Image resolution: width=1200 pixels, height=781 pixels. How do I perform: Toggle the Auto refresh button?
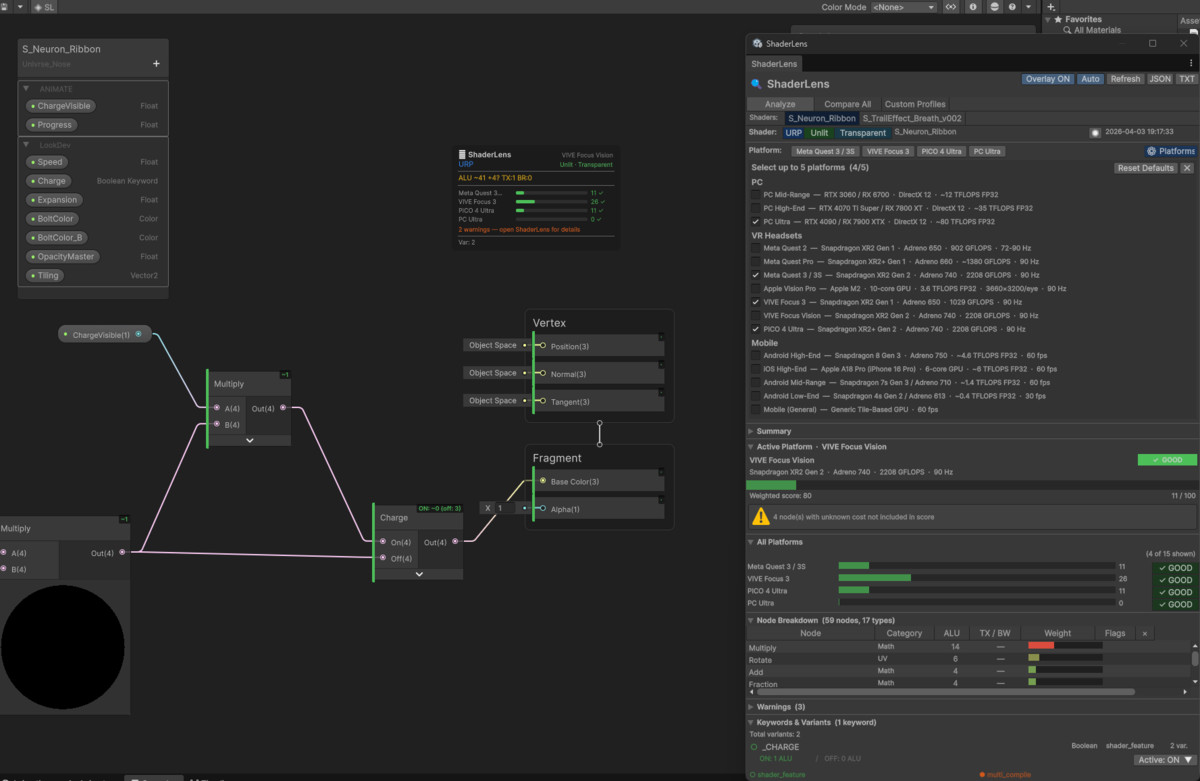coord(1089,79)
